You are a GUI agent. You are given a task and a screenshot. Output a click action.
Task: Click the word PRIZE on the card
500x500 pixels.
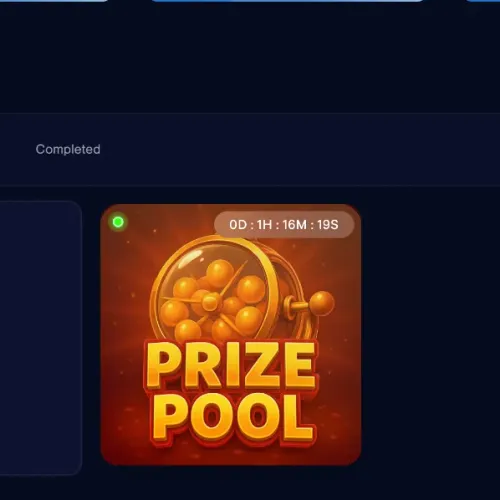[x=231, y=365]
